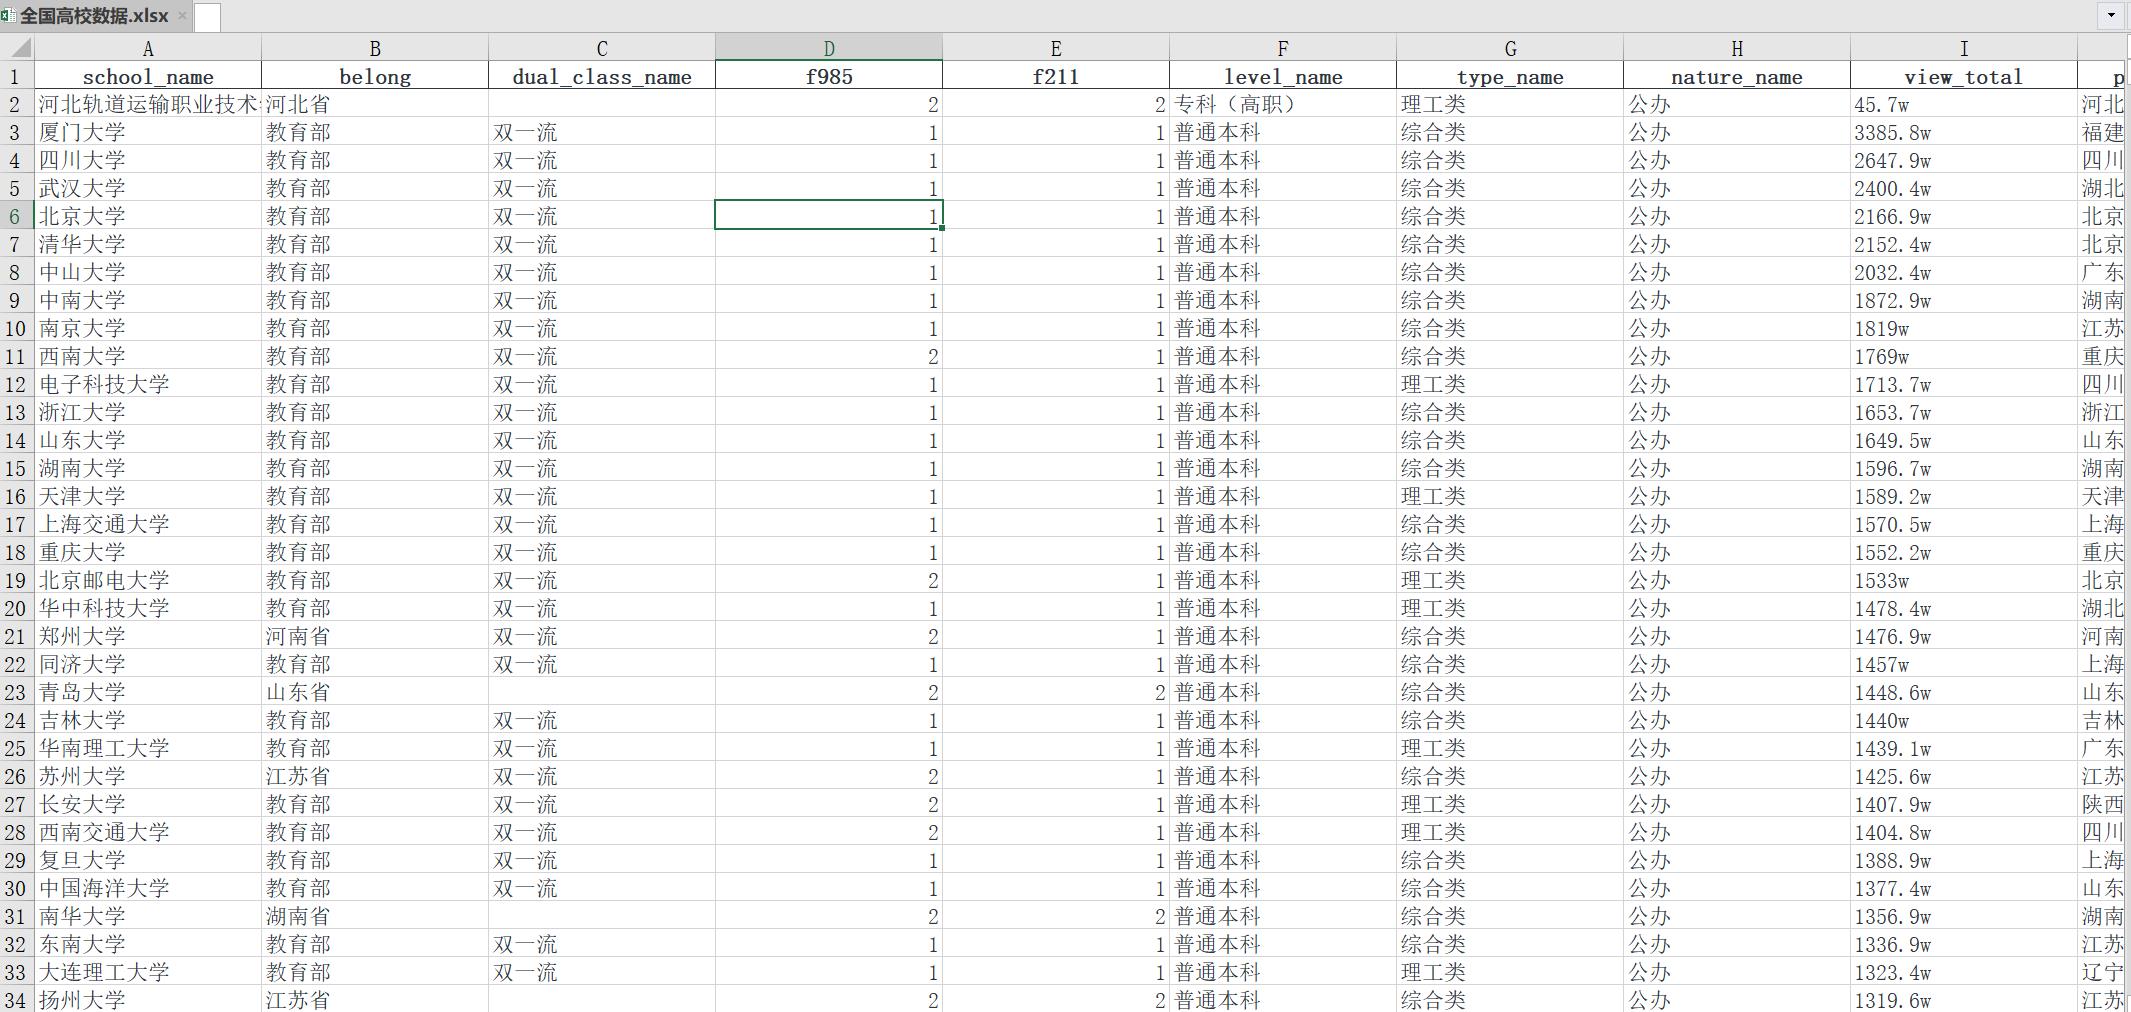Viewport: 2131px width, 1012px height.
Task: Click view total 2647.9w cell
Action: [1964, 160]
